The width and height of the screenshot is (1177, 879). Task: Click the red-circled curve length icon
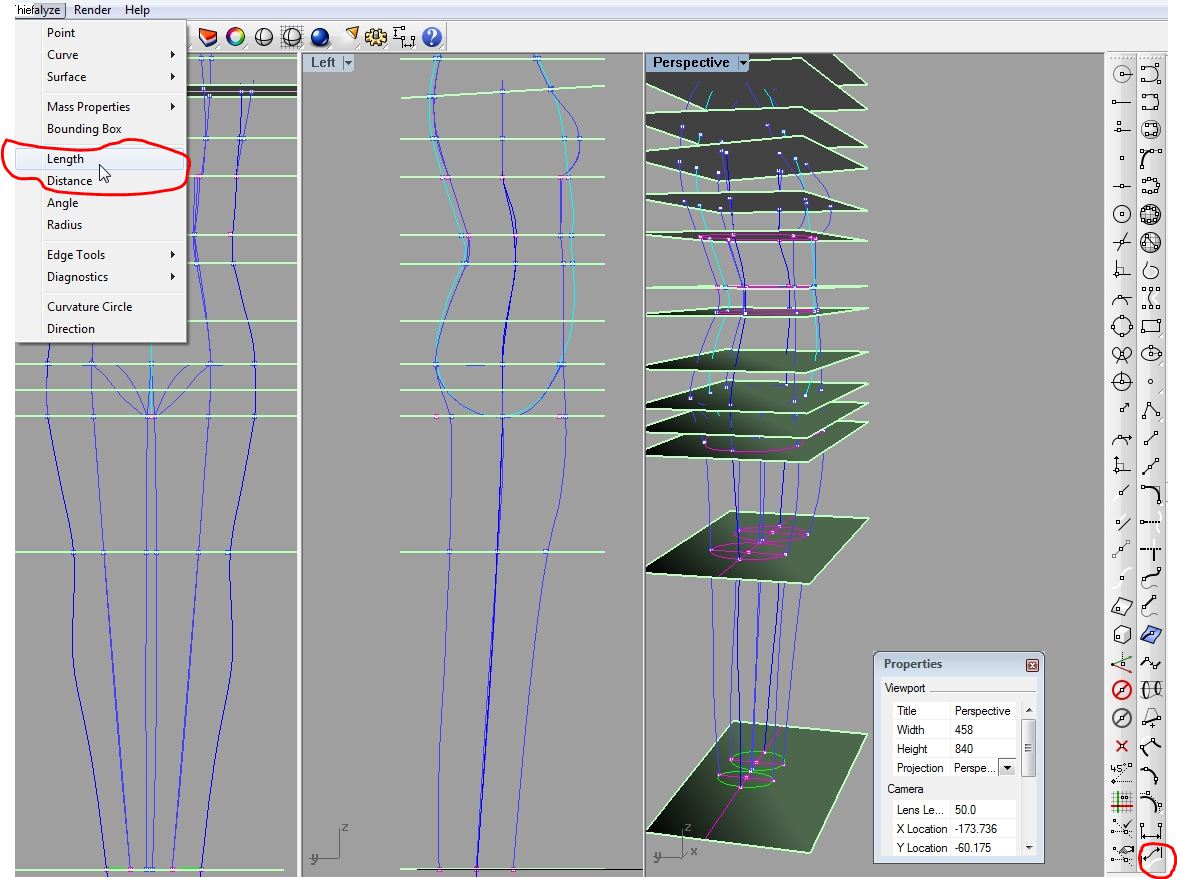click(x=1151, y=857)
